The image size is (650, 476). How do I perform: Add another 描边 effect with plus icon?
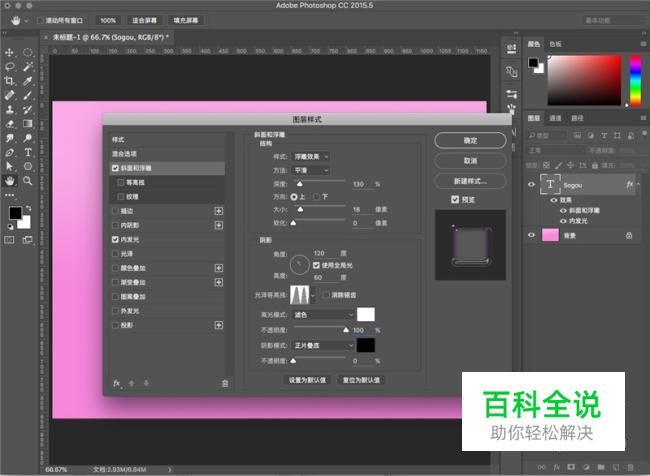pos(218,211)
